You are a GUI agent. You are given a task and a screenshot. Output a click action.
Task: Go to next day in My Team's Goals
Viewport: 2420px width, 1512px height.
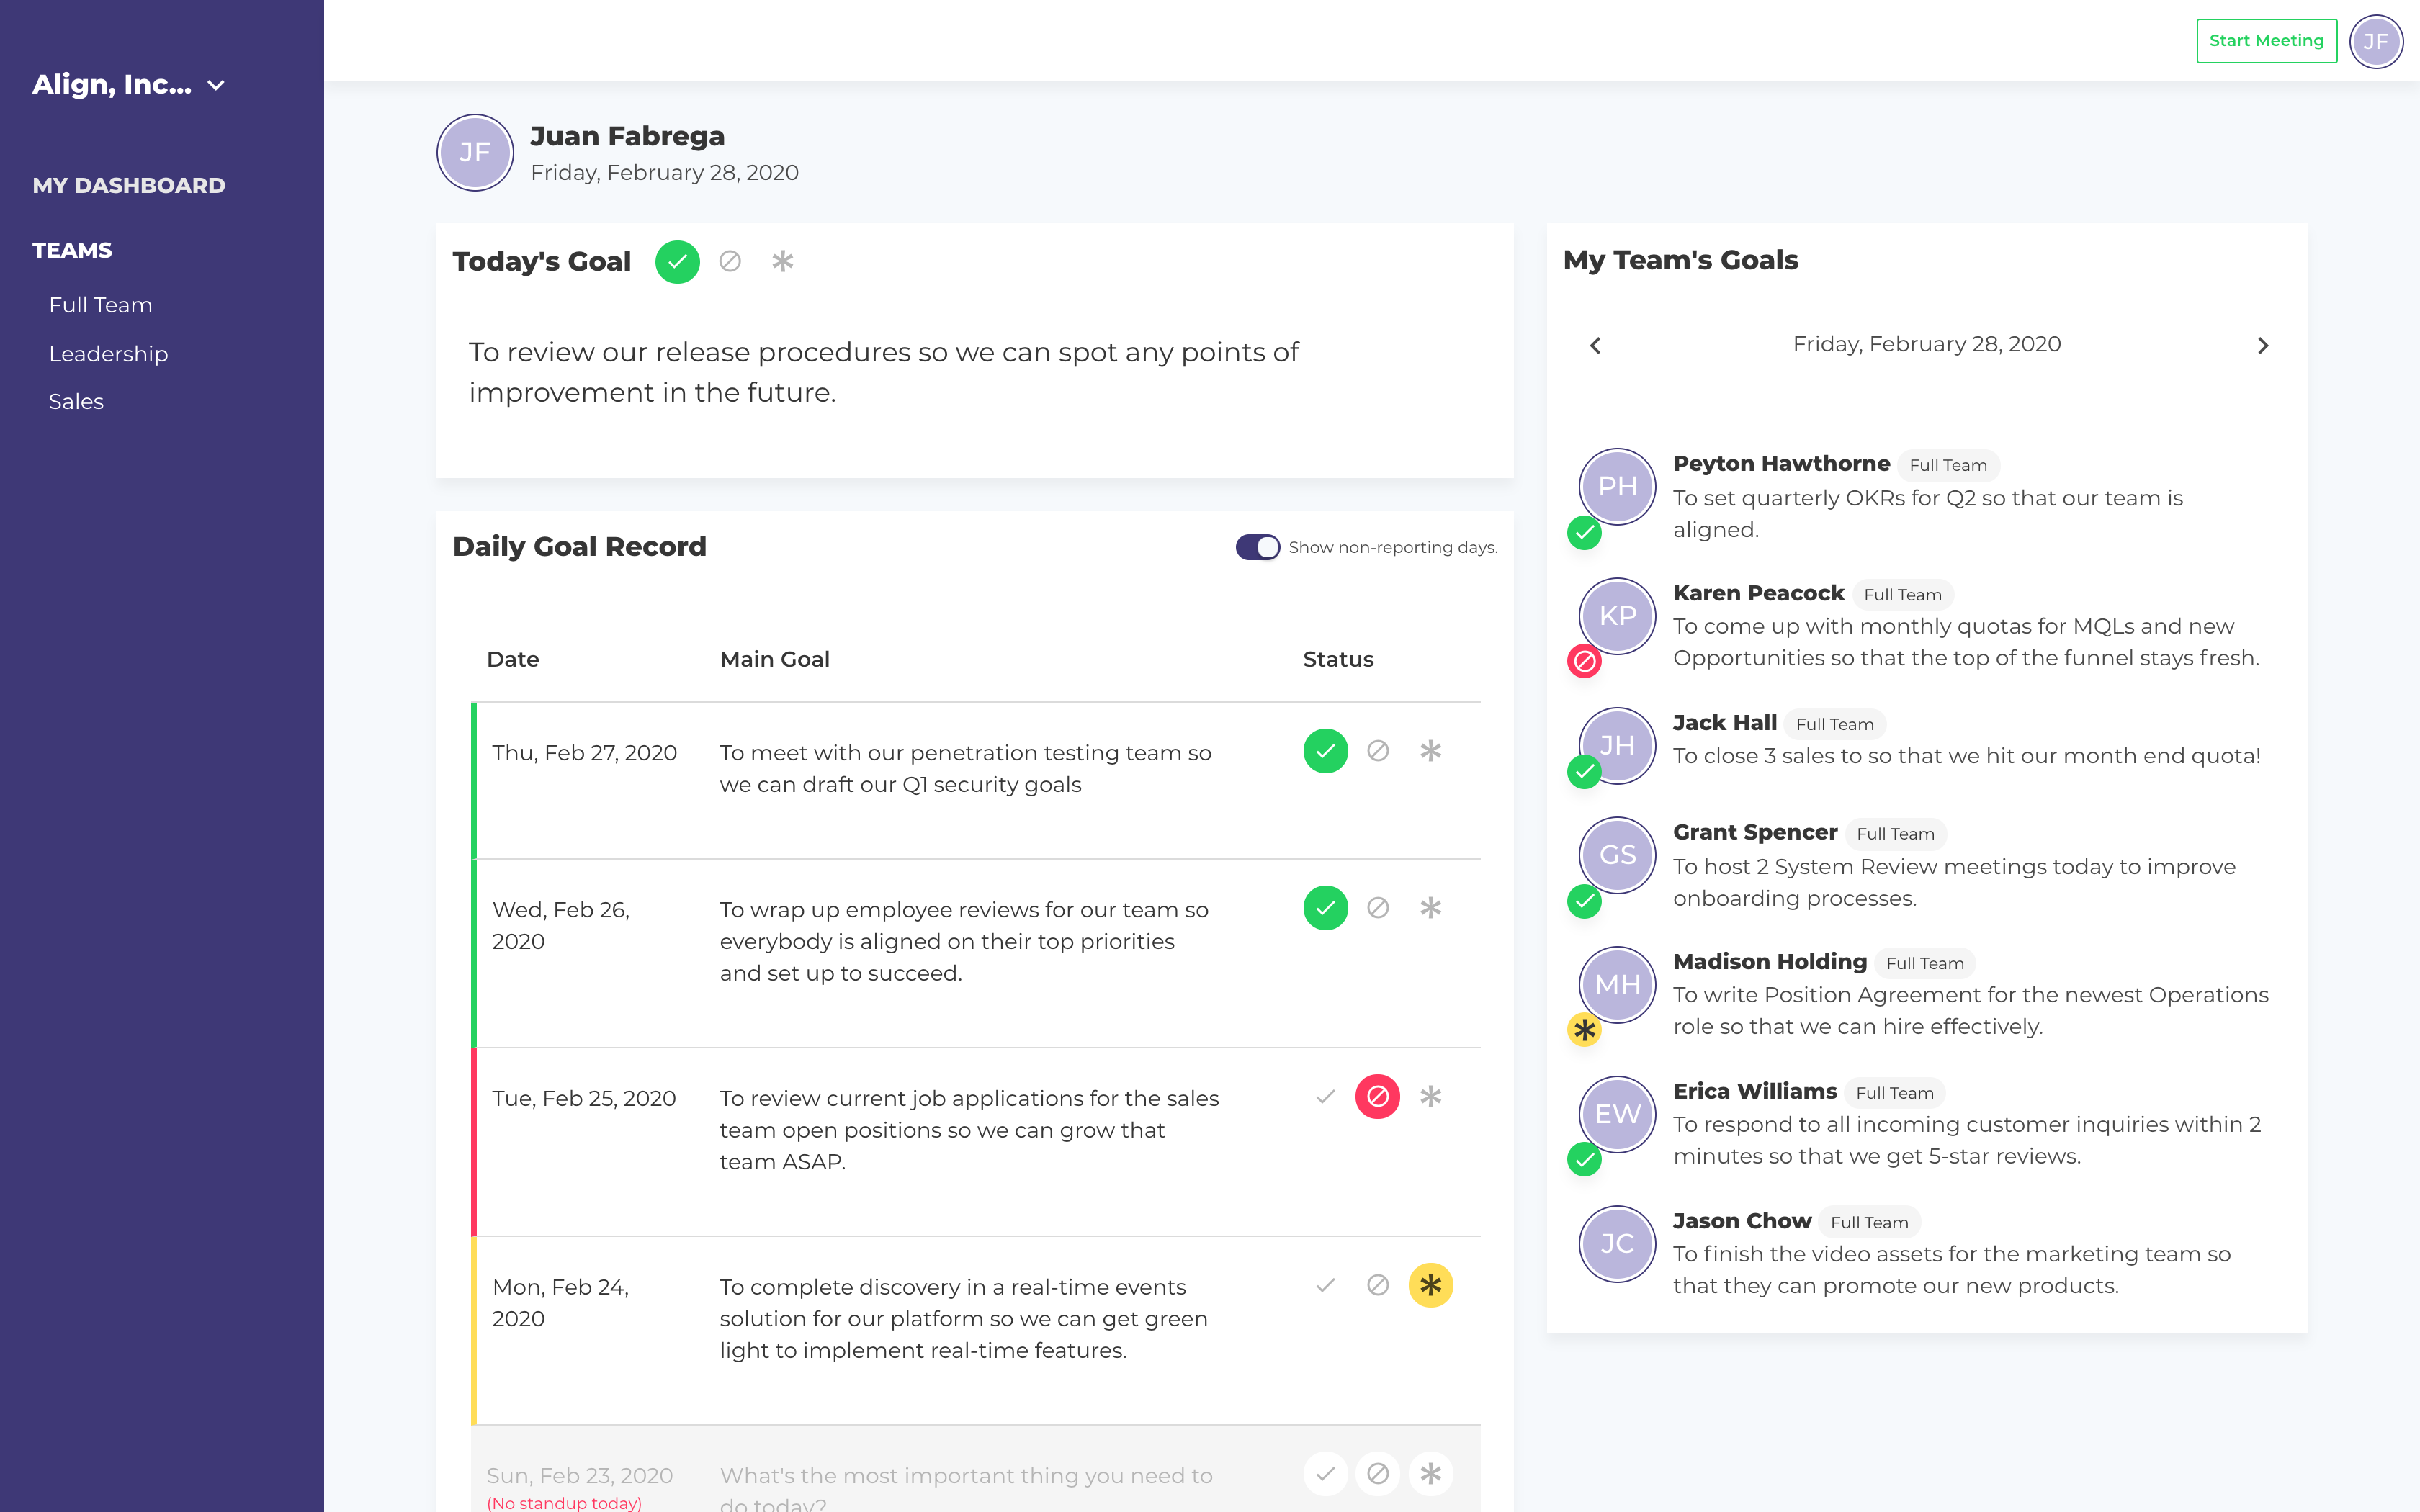tap(2263, 345)
